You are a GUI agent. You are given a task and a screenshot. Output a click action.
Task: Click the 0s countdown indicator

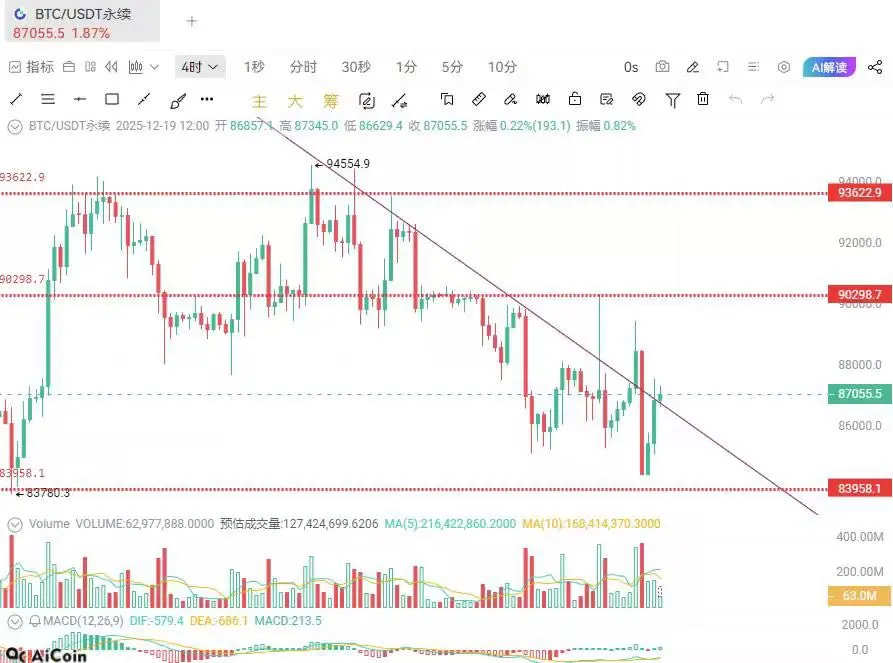(x=631, y=67)
